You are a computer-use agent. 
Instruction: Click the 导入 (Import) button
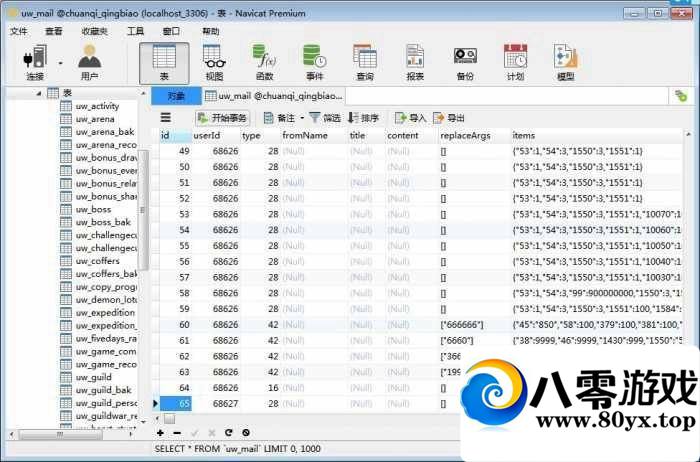tap(410, 117)
